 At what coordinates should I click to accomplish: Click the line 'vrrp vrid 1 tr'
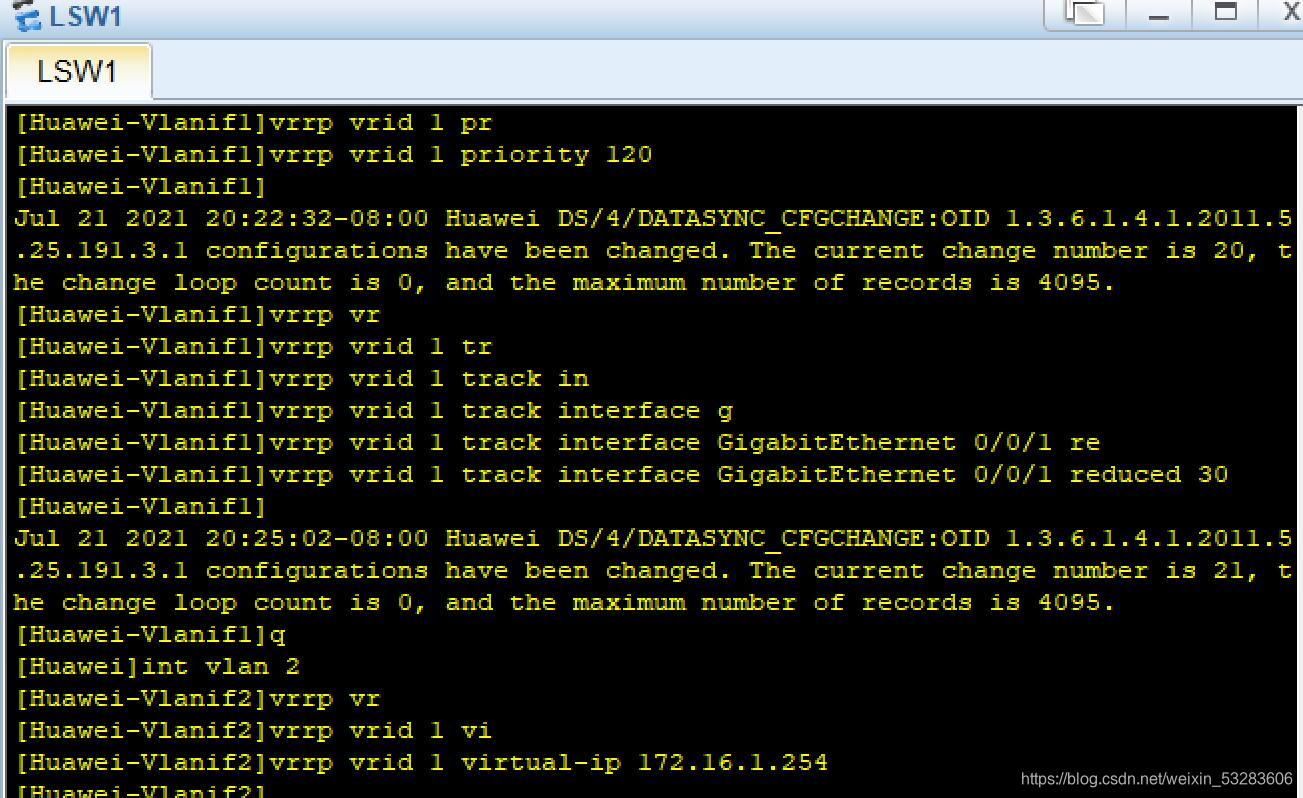[254, 347]
